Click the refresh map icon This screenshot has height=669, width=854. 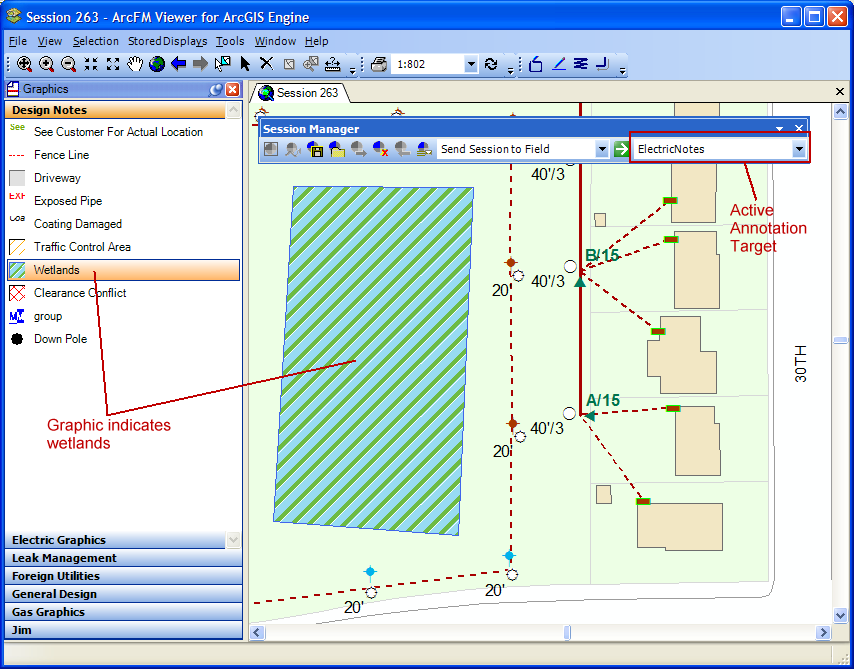pyautogui.click(x=491, y=64)
